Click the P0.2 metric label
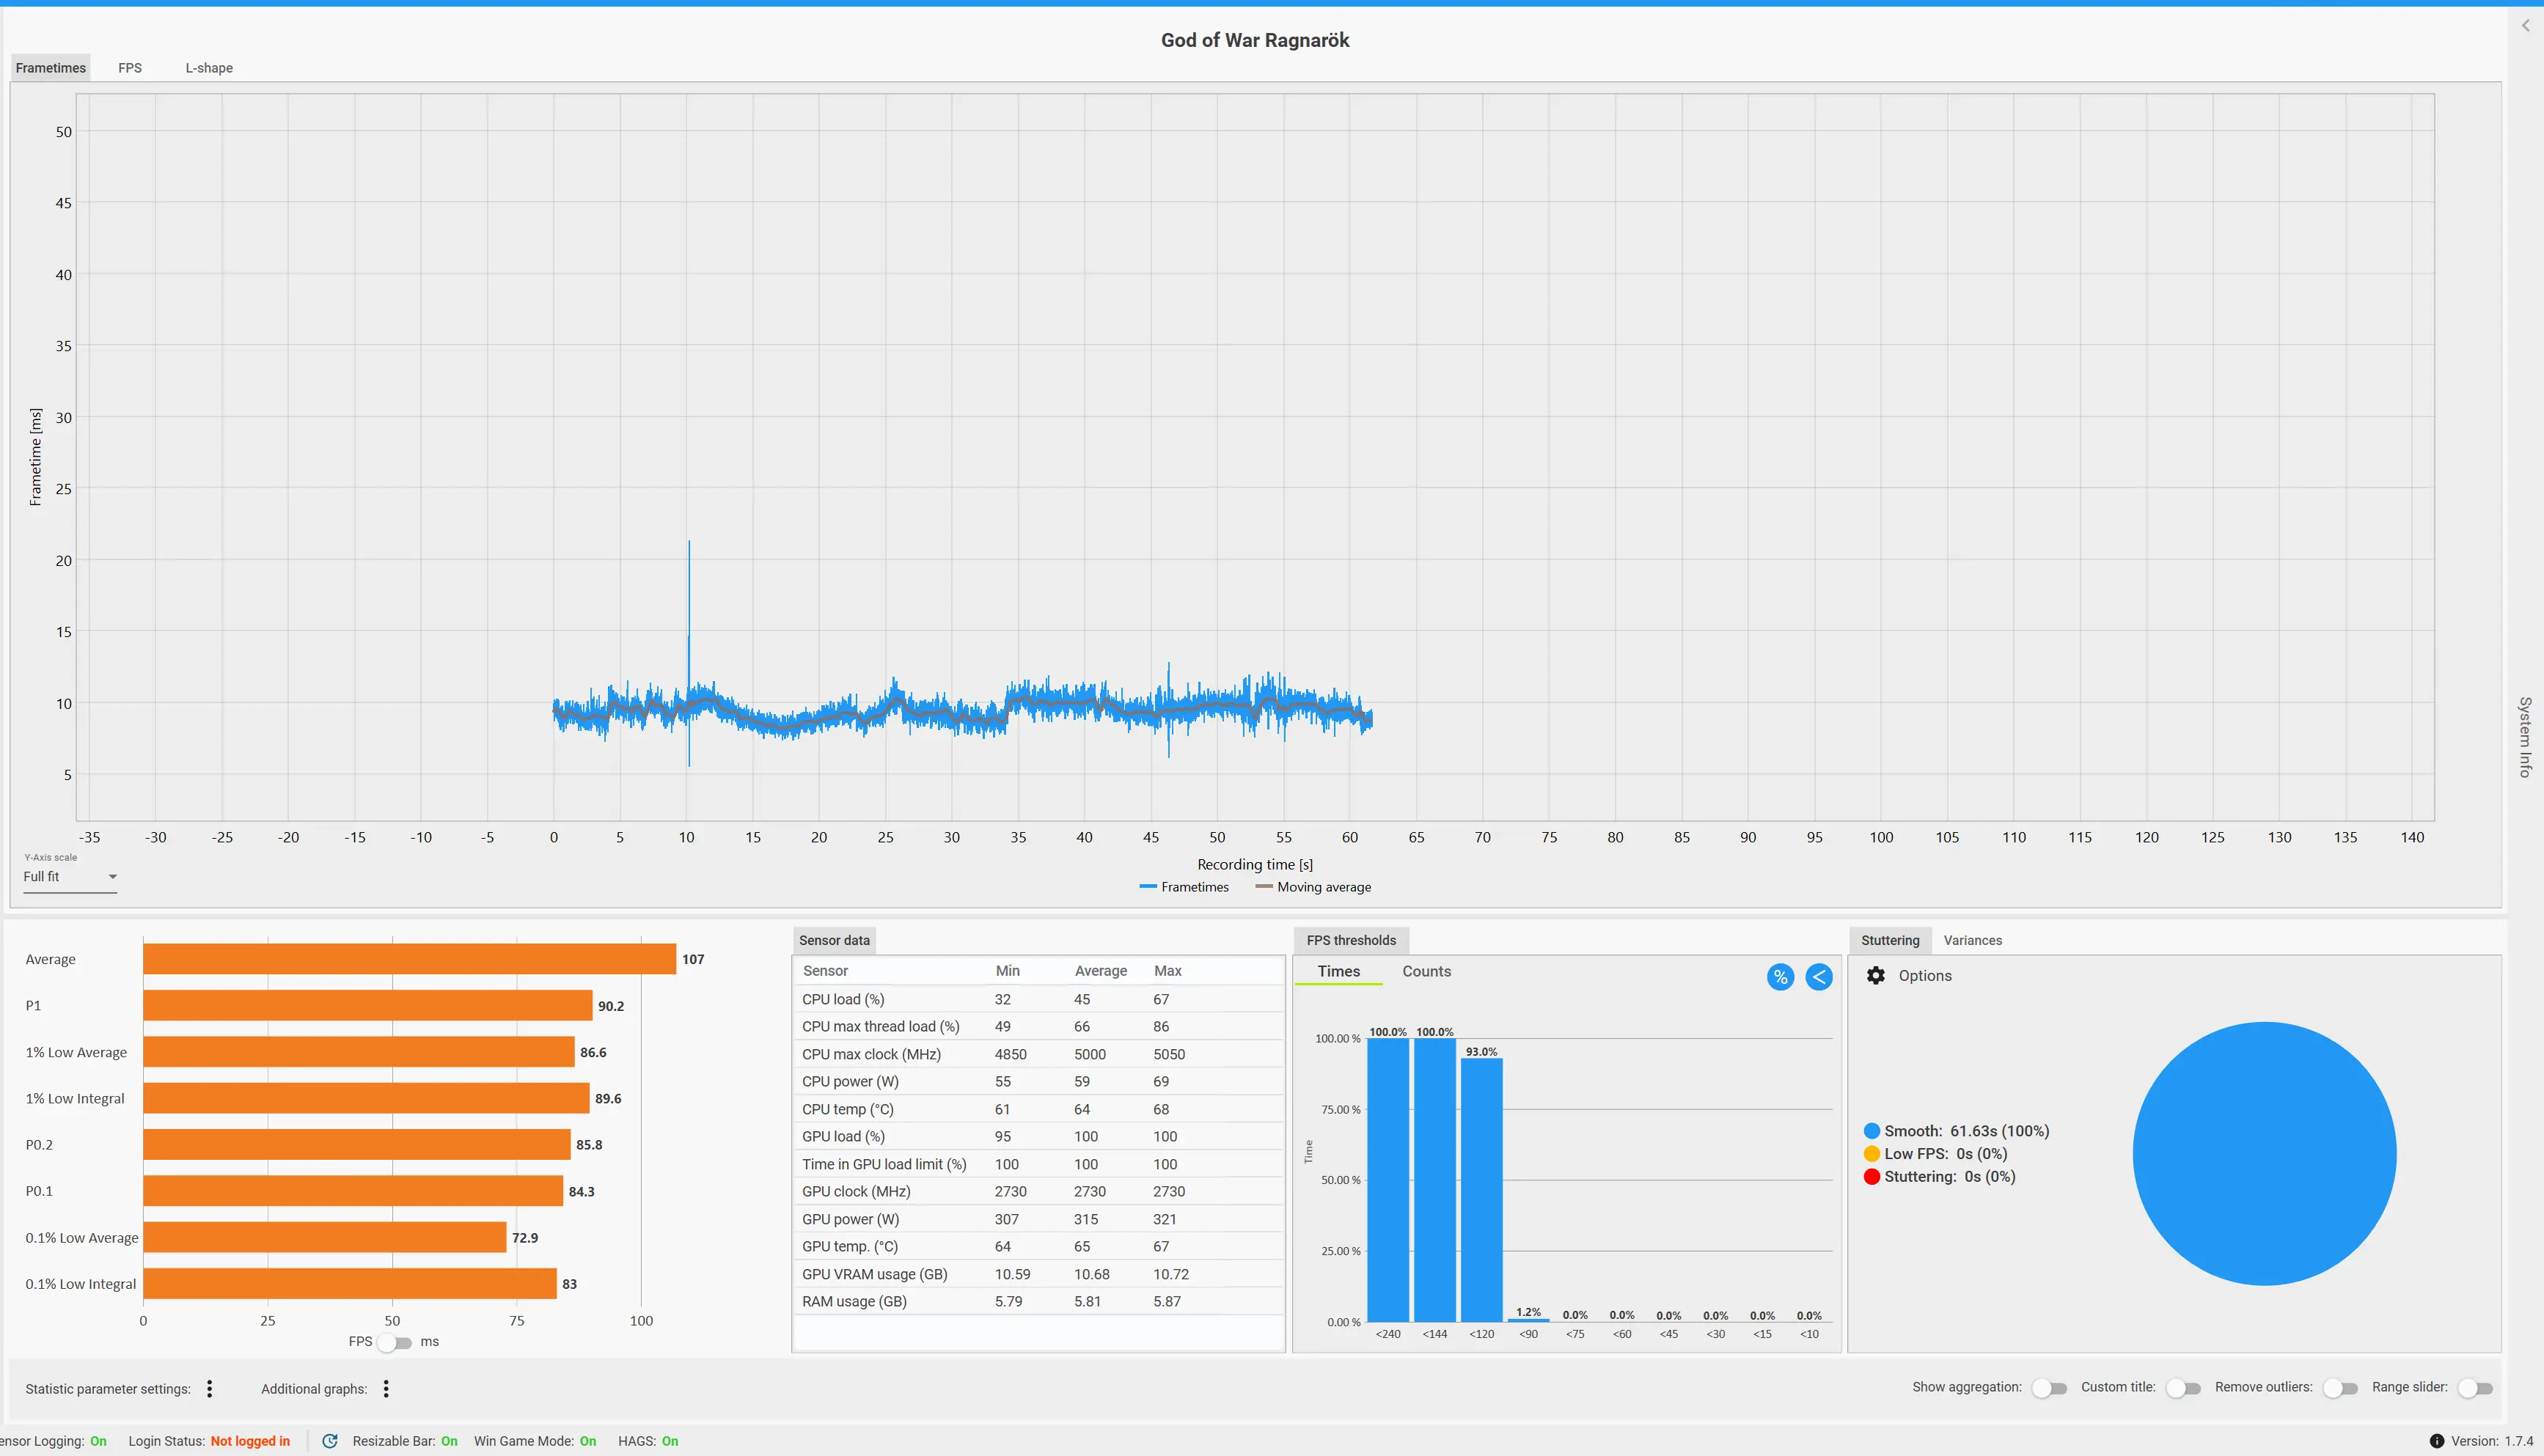This screenshot has height=1456, width=2544. coord(39,1144)
